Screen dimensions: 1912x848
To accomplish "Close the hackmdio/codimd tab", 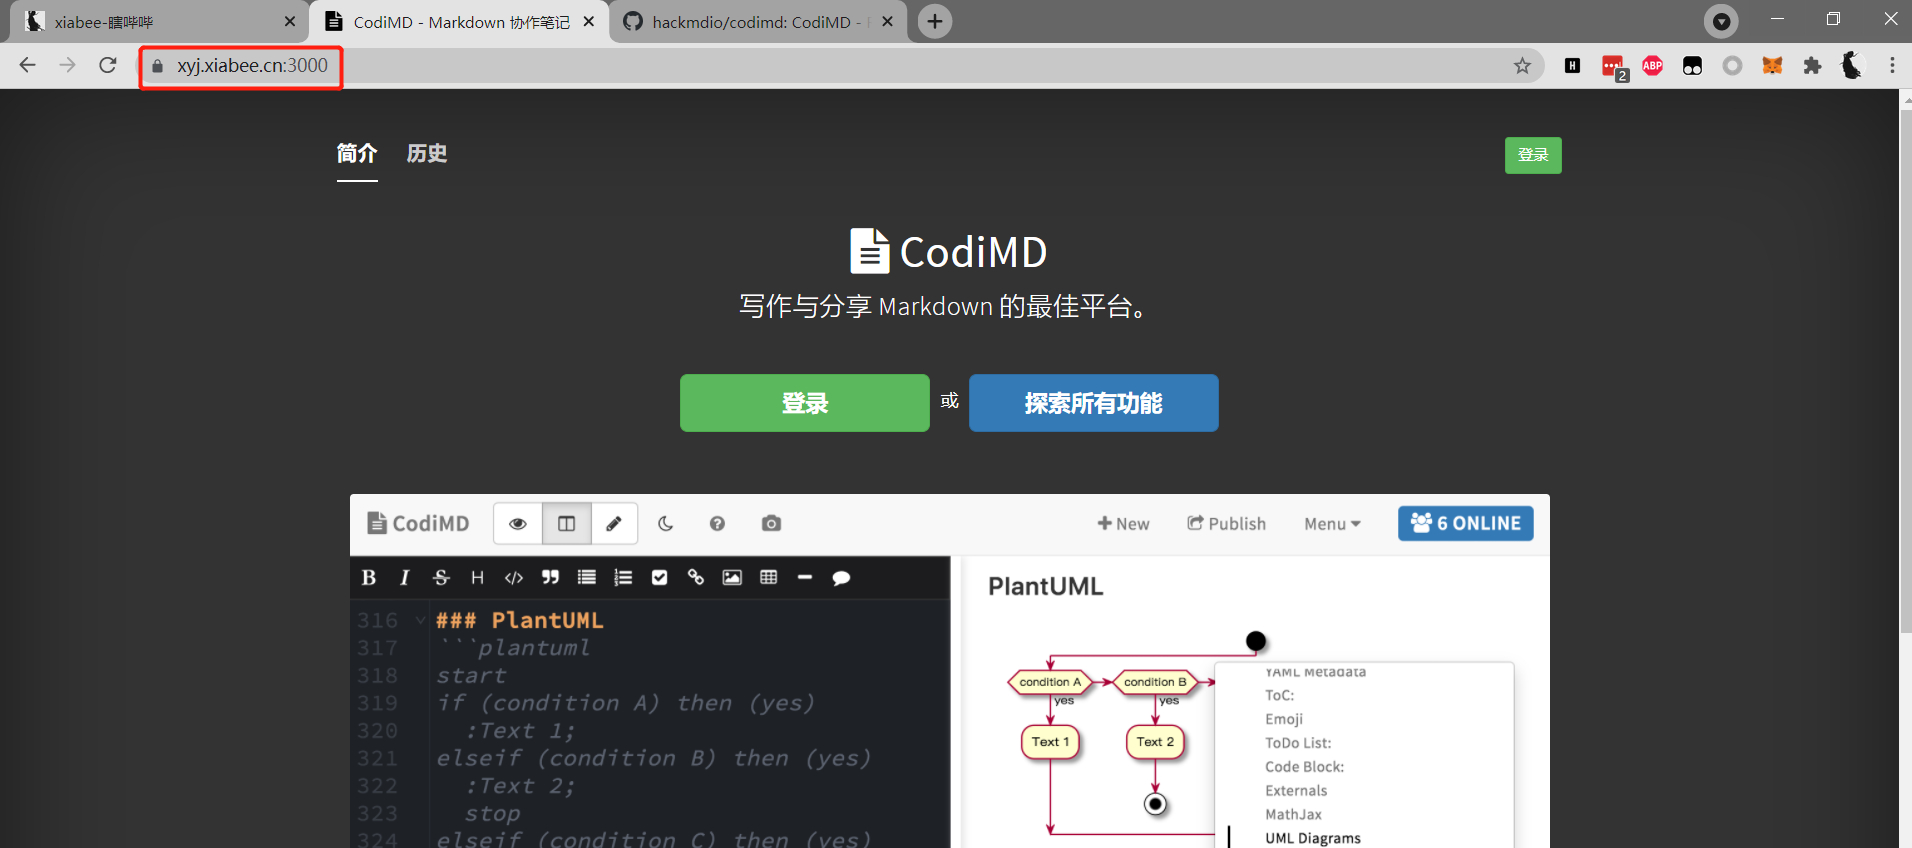I will tap(887, 21).
